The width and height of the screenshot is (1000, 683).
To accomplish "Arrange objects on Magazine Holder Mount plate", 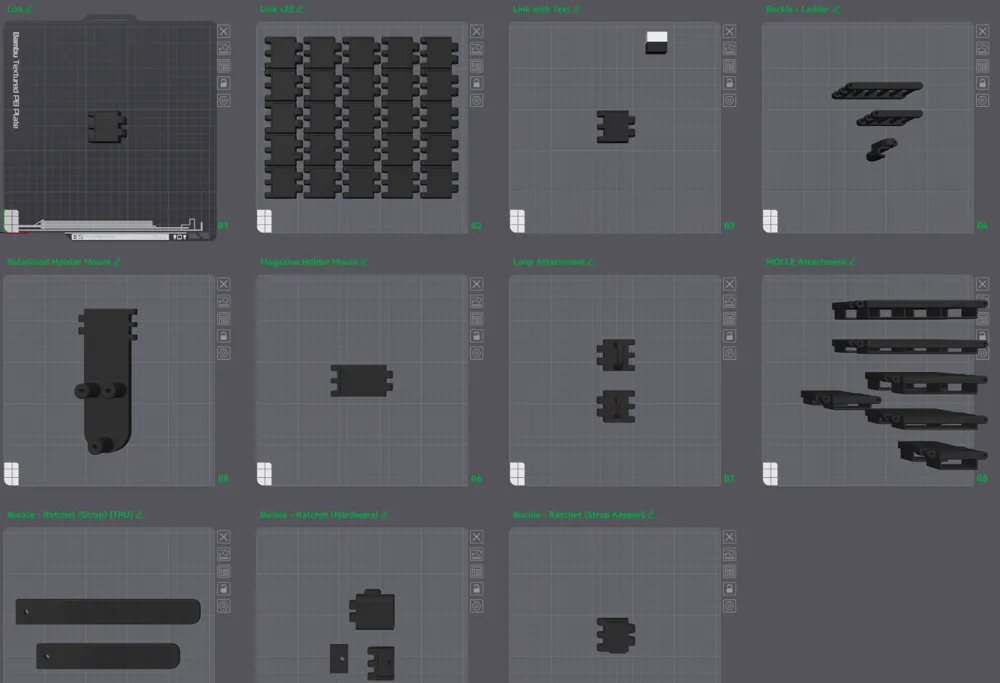I will pyautogui.click(x=476, y=318).
